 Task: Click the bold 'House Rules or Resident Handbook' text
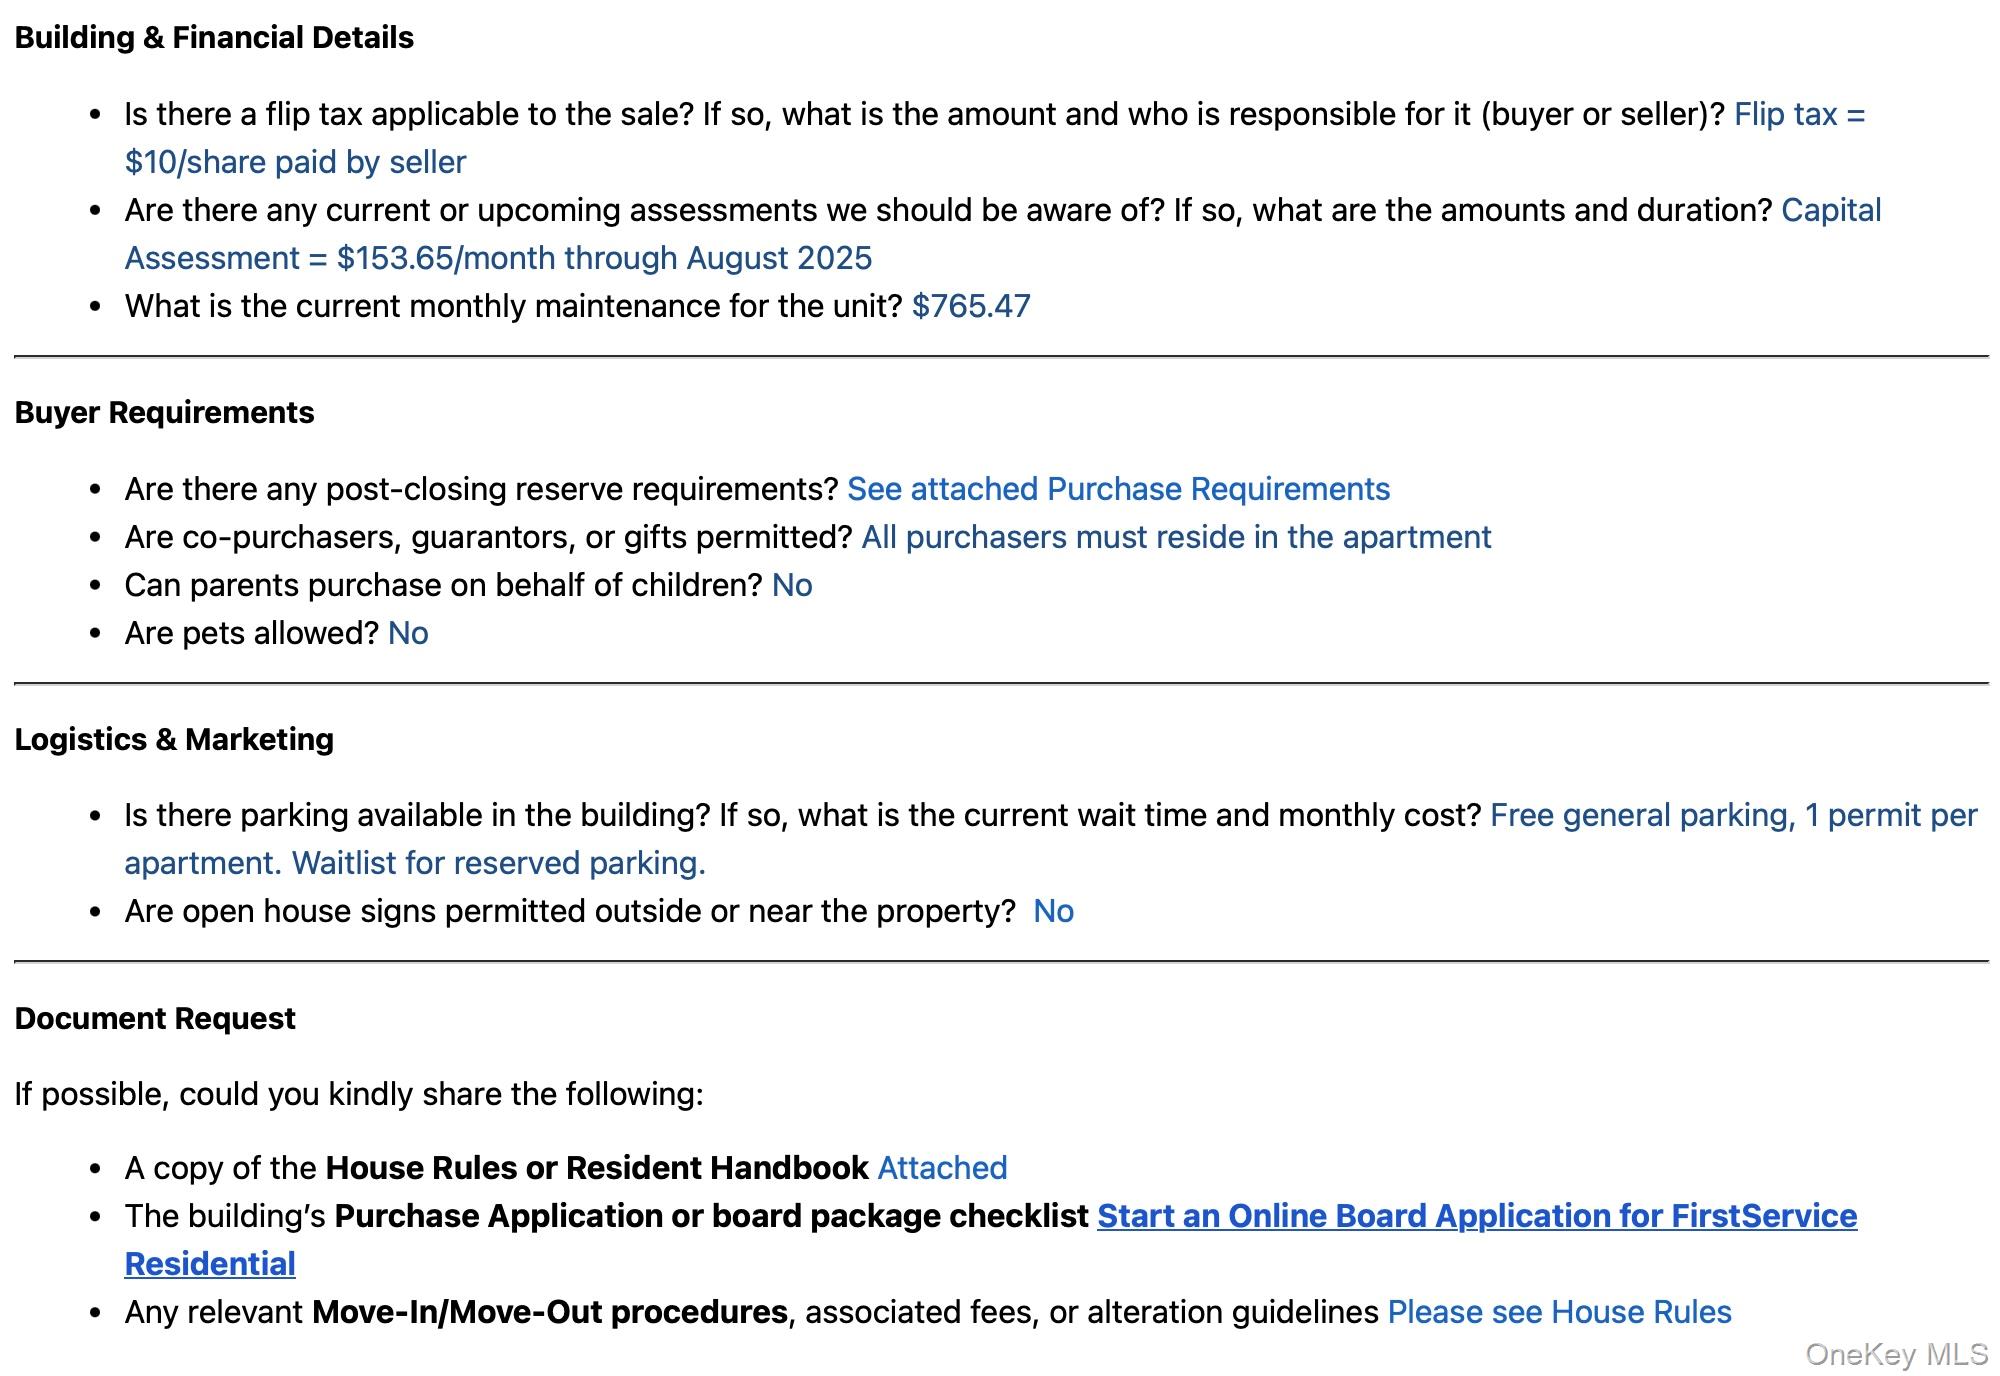tap(597, 1168)
